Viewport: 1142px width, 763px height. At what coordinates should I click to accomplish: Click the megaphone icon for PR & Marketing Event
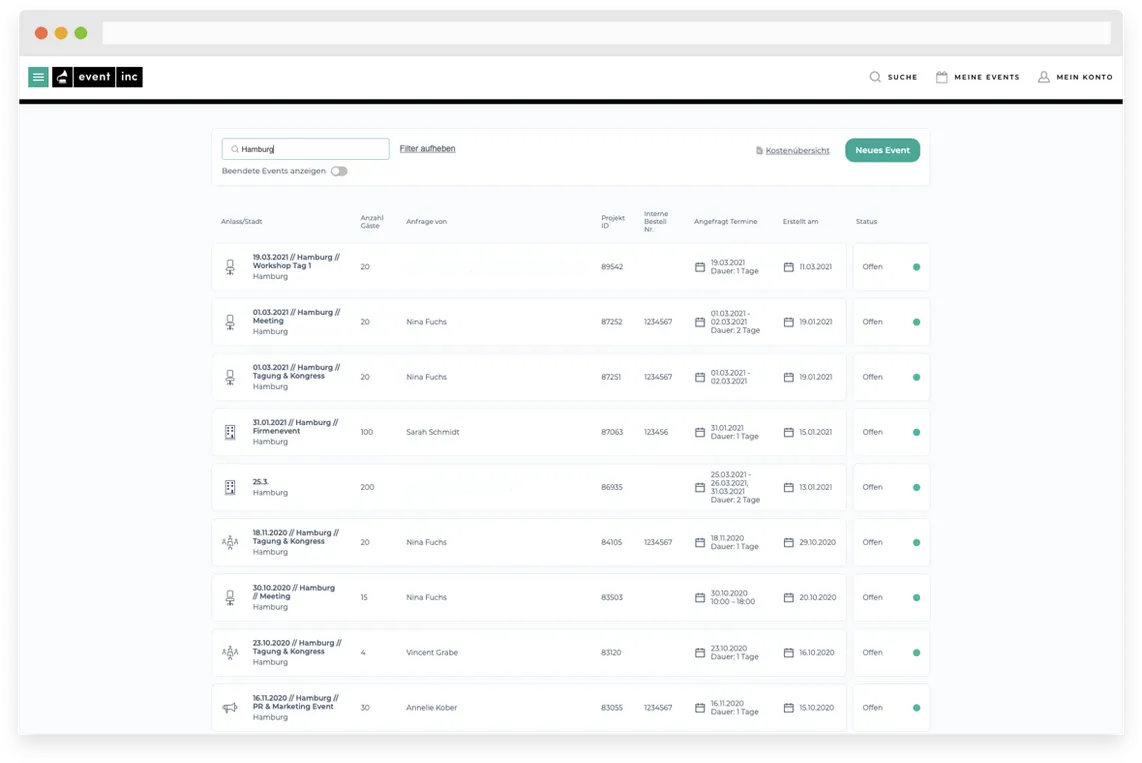click(x=230, y=708)
